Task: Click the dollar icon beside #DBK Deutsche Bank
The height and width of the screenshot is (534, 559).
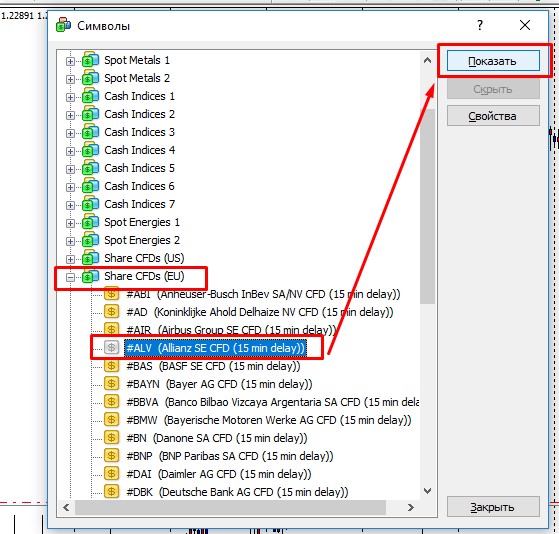Action: pyautogui.click(x=111, y=491)
